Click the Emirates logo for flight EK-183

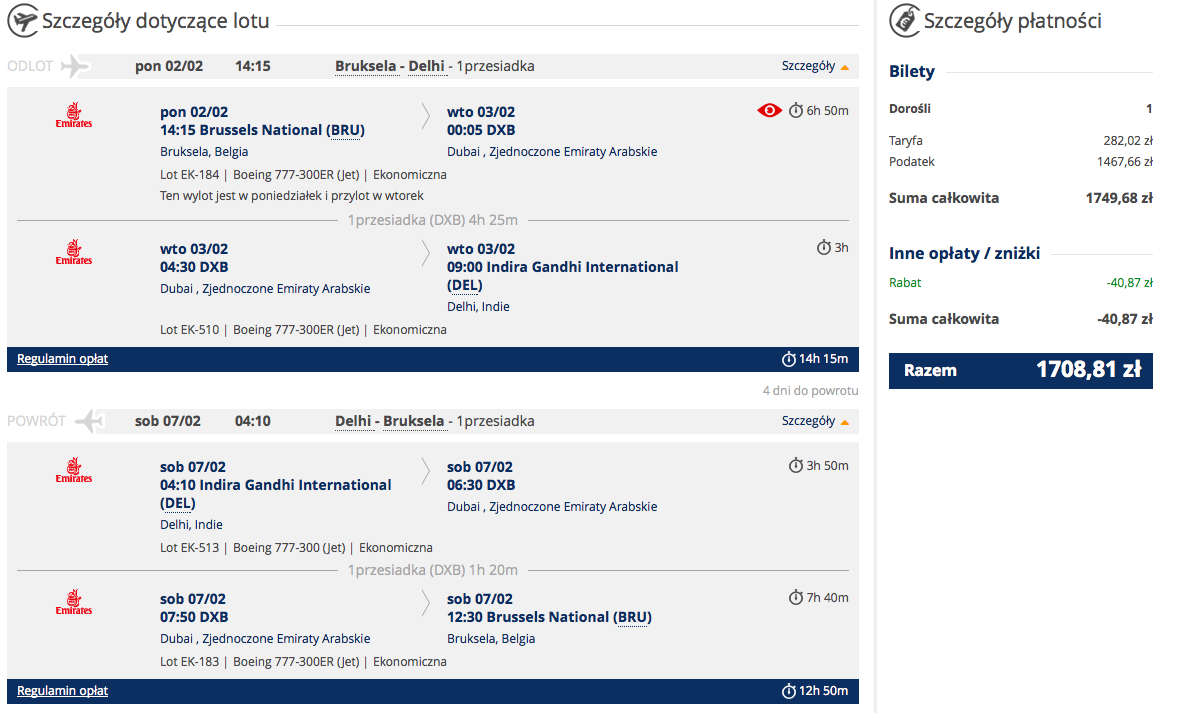click(74, 602)
